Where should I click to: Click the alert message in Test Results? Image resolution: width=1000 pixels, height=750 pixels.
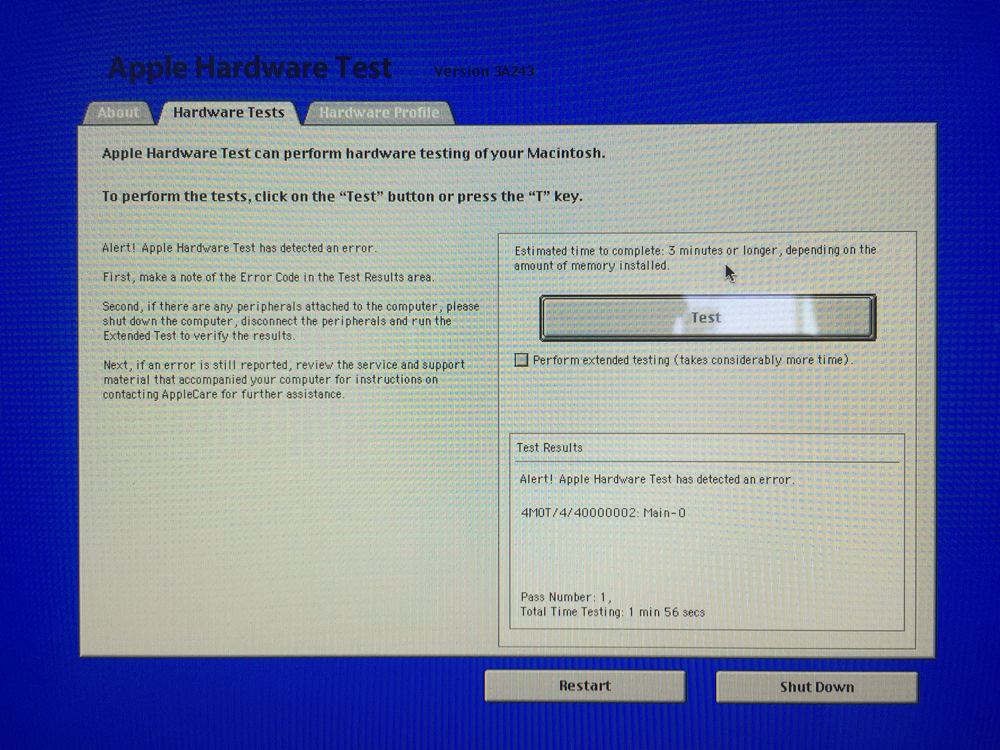click(657, 480)
